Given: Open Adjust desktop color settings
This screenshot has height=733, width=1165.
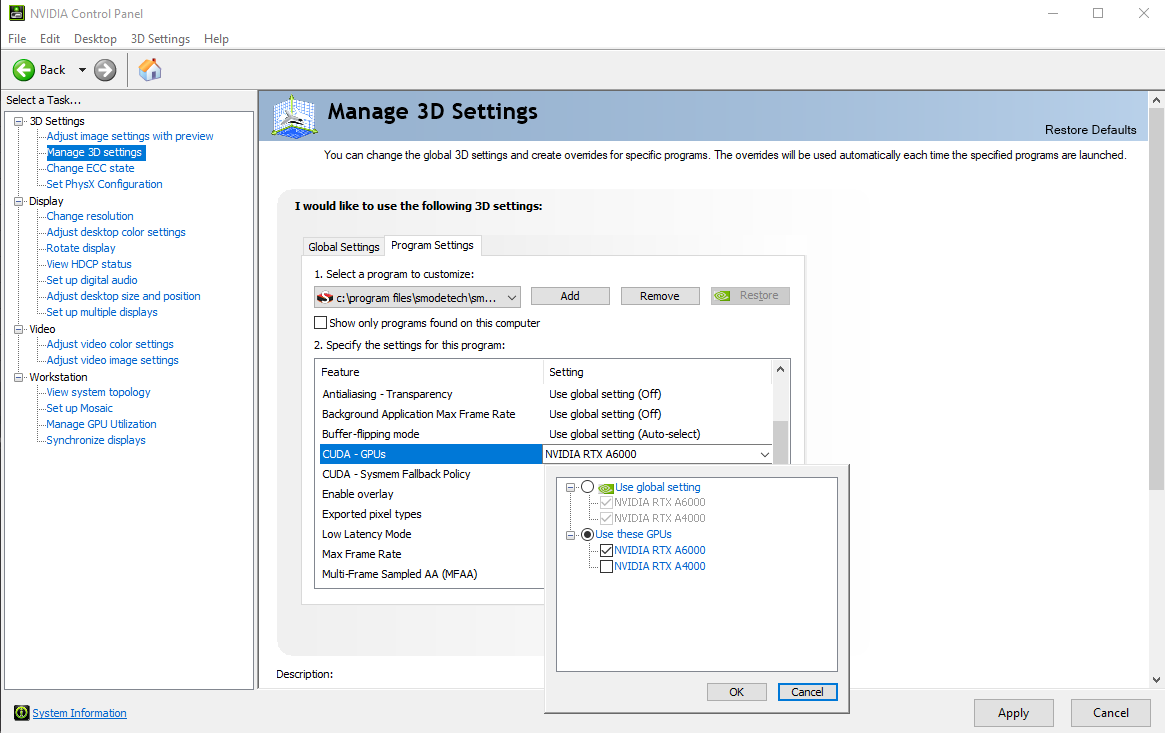Looking at the screenshot, I should coord(116,232).
